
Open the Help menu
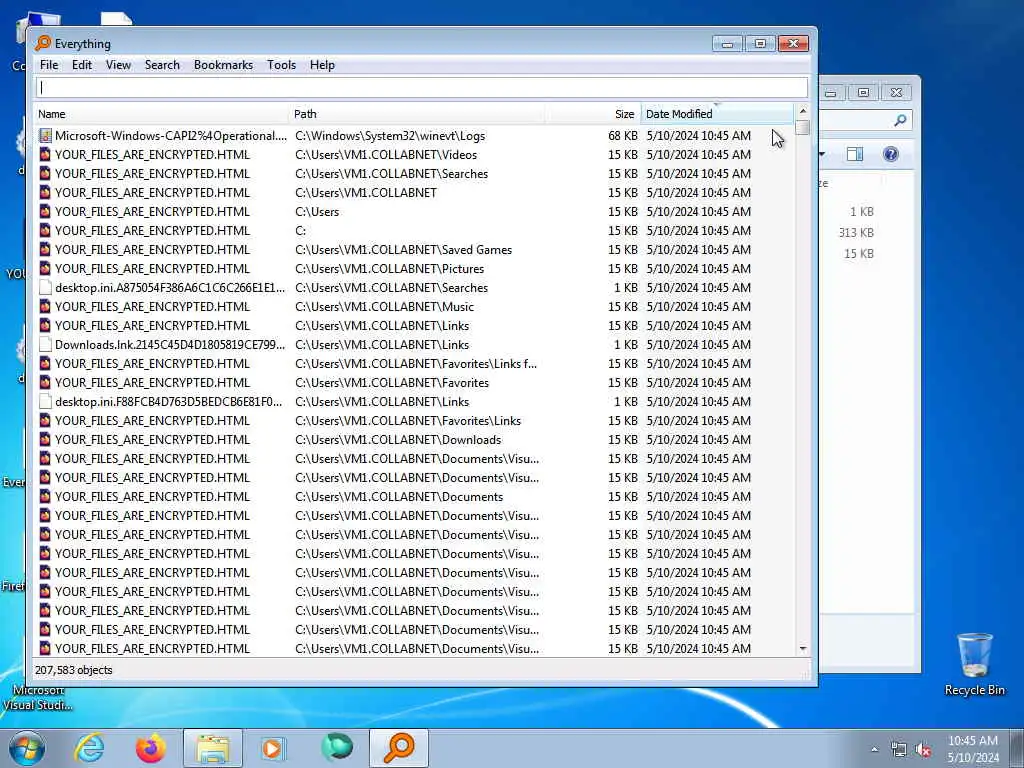322,65
